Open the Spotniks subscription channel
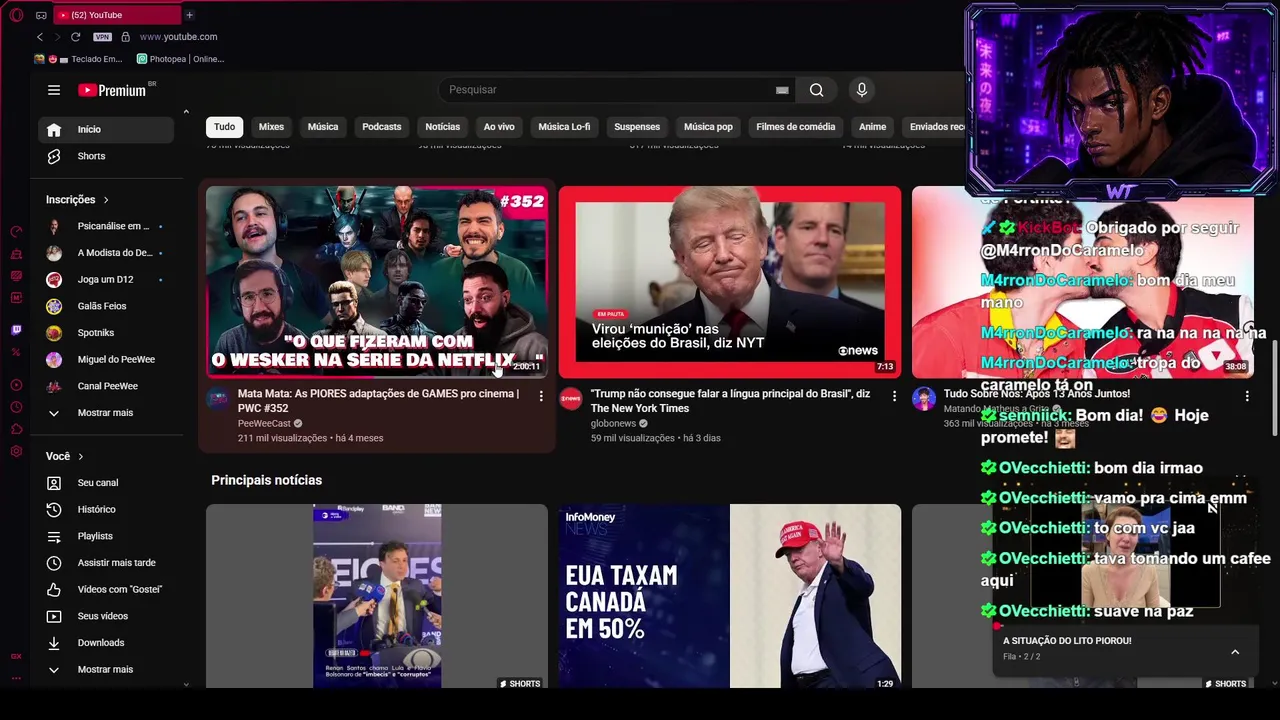 (105, 333)
